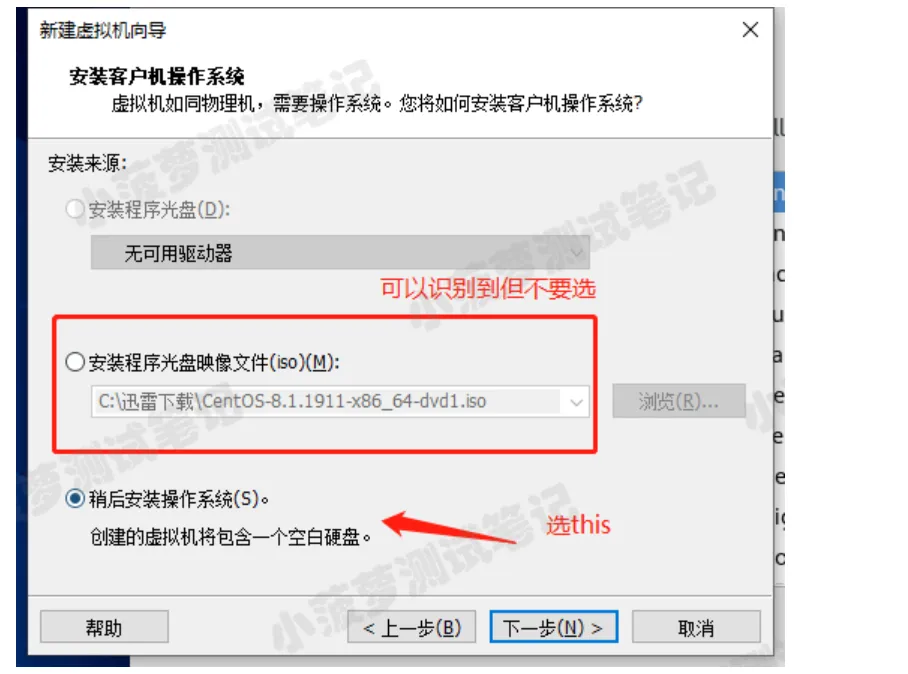Click the red arrow pointing at 稍后安装

tap(449, 526)
